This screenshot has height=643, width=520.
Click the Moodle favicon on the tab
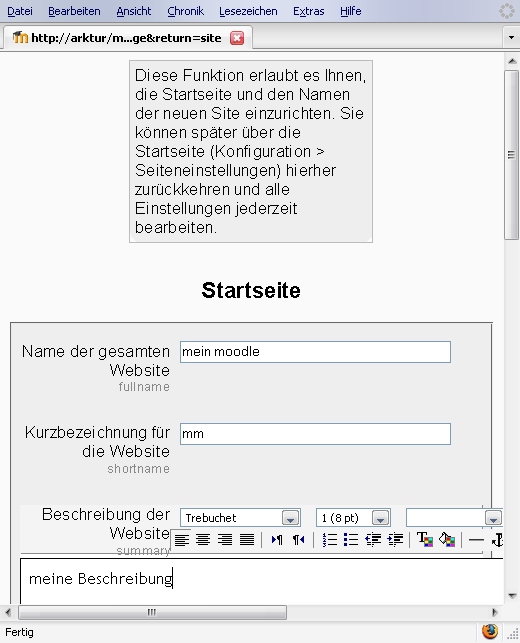[20, 37]
